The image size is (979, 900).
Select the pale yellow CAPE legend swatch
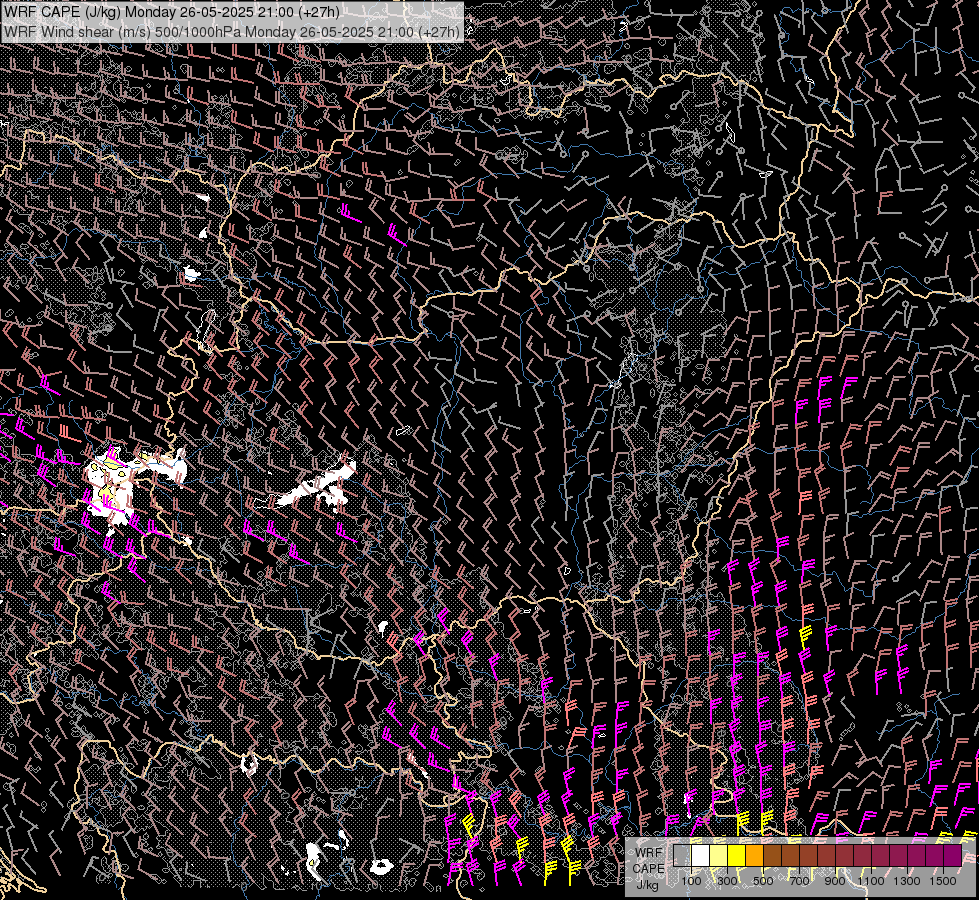[x=719, y=855]
